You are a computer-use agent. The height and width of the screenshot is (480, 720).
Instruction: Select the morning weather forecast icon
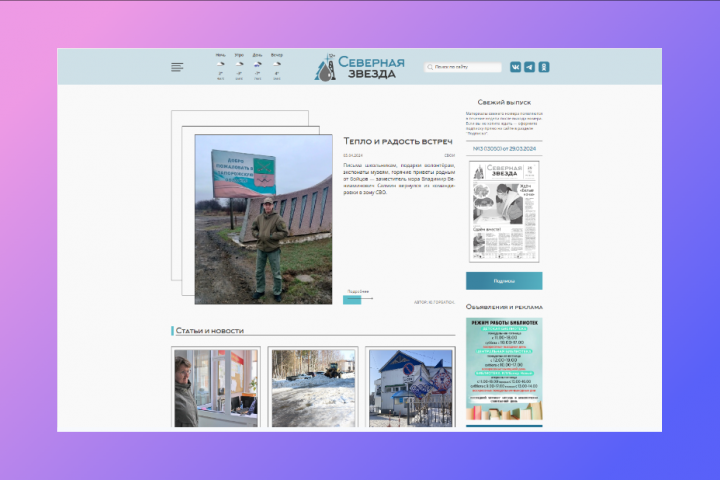(x=239, y=64)
